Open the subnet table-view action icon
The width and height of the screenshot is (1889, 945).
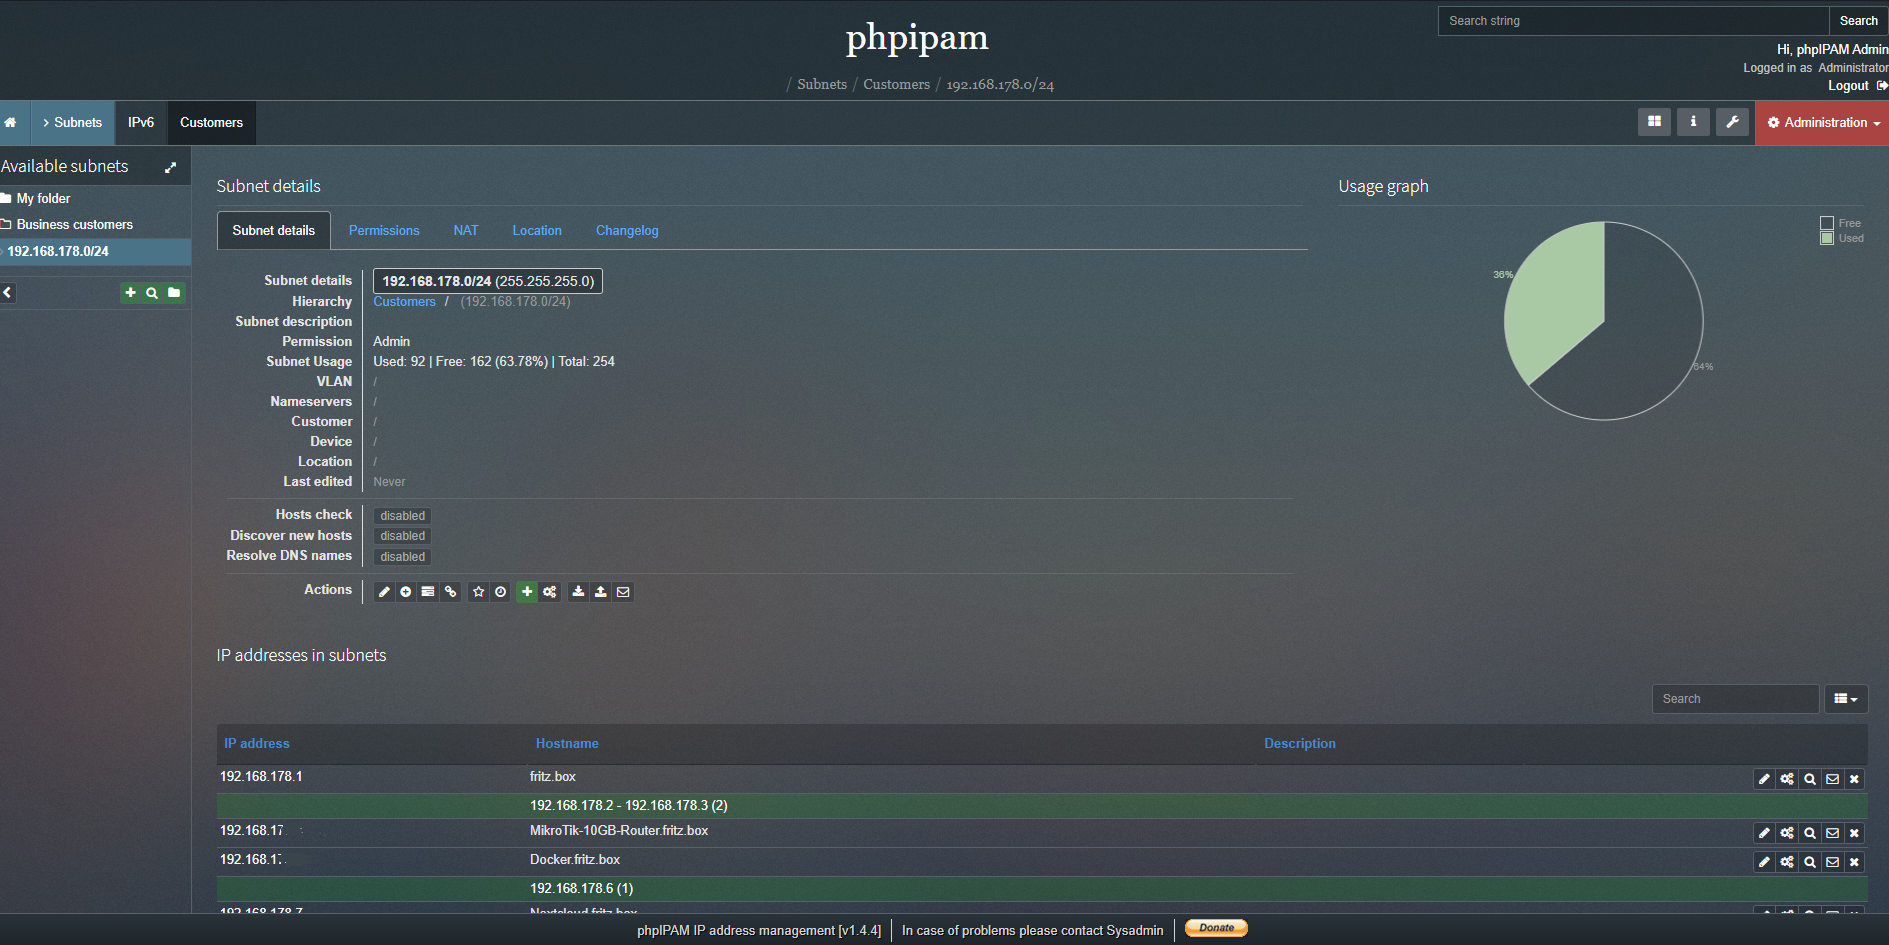click(428, 592)
